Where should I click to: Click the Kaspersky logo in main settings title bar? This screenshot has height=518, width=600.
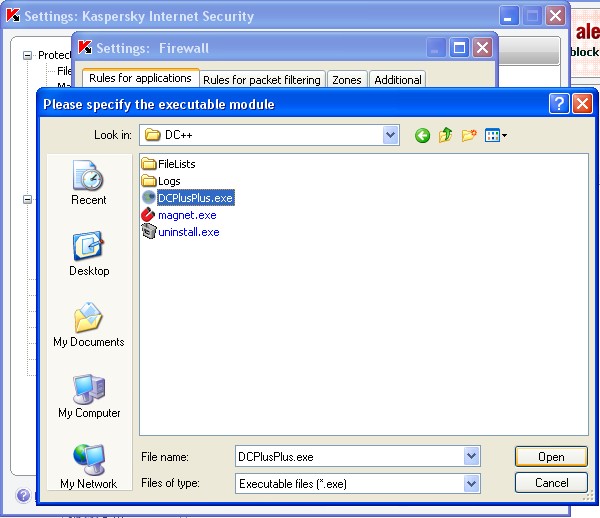pyautogui.click(x=13, y=16)
